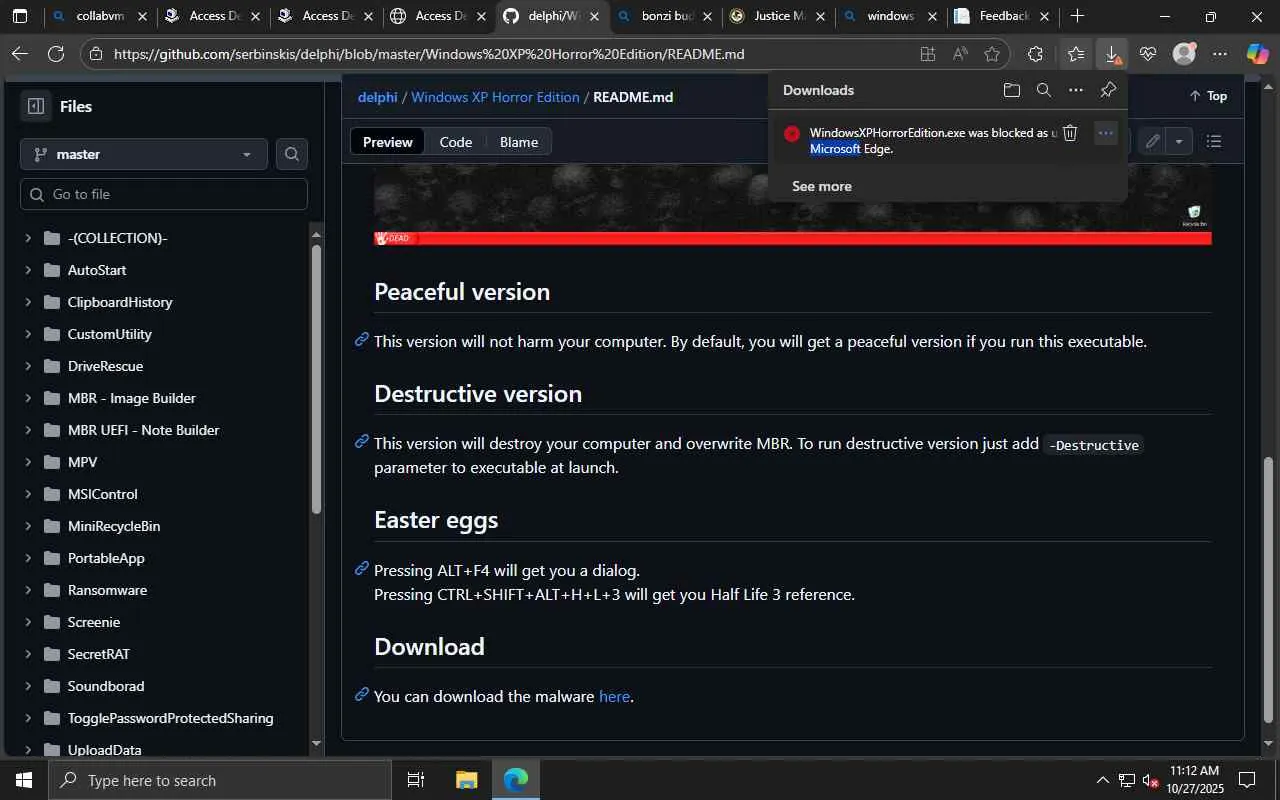Pin the Downloads panel
The width and height of the screenshot is (1280, 800).
pos(1108,90)
